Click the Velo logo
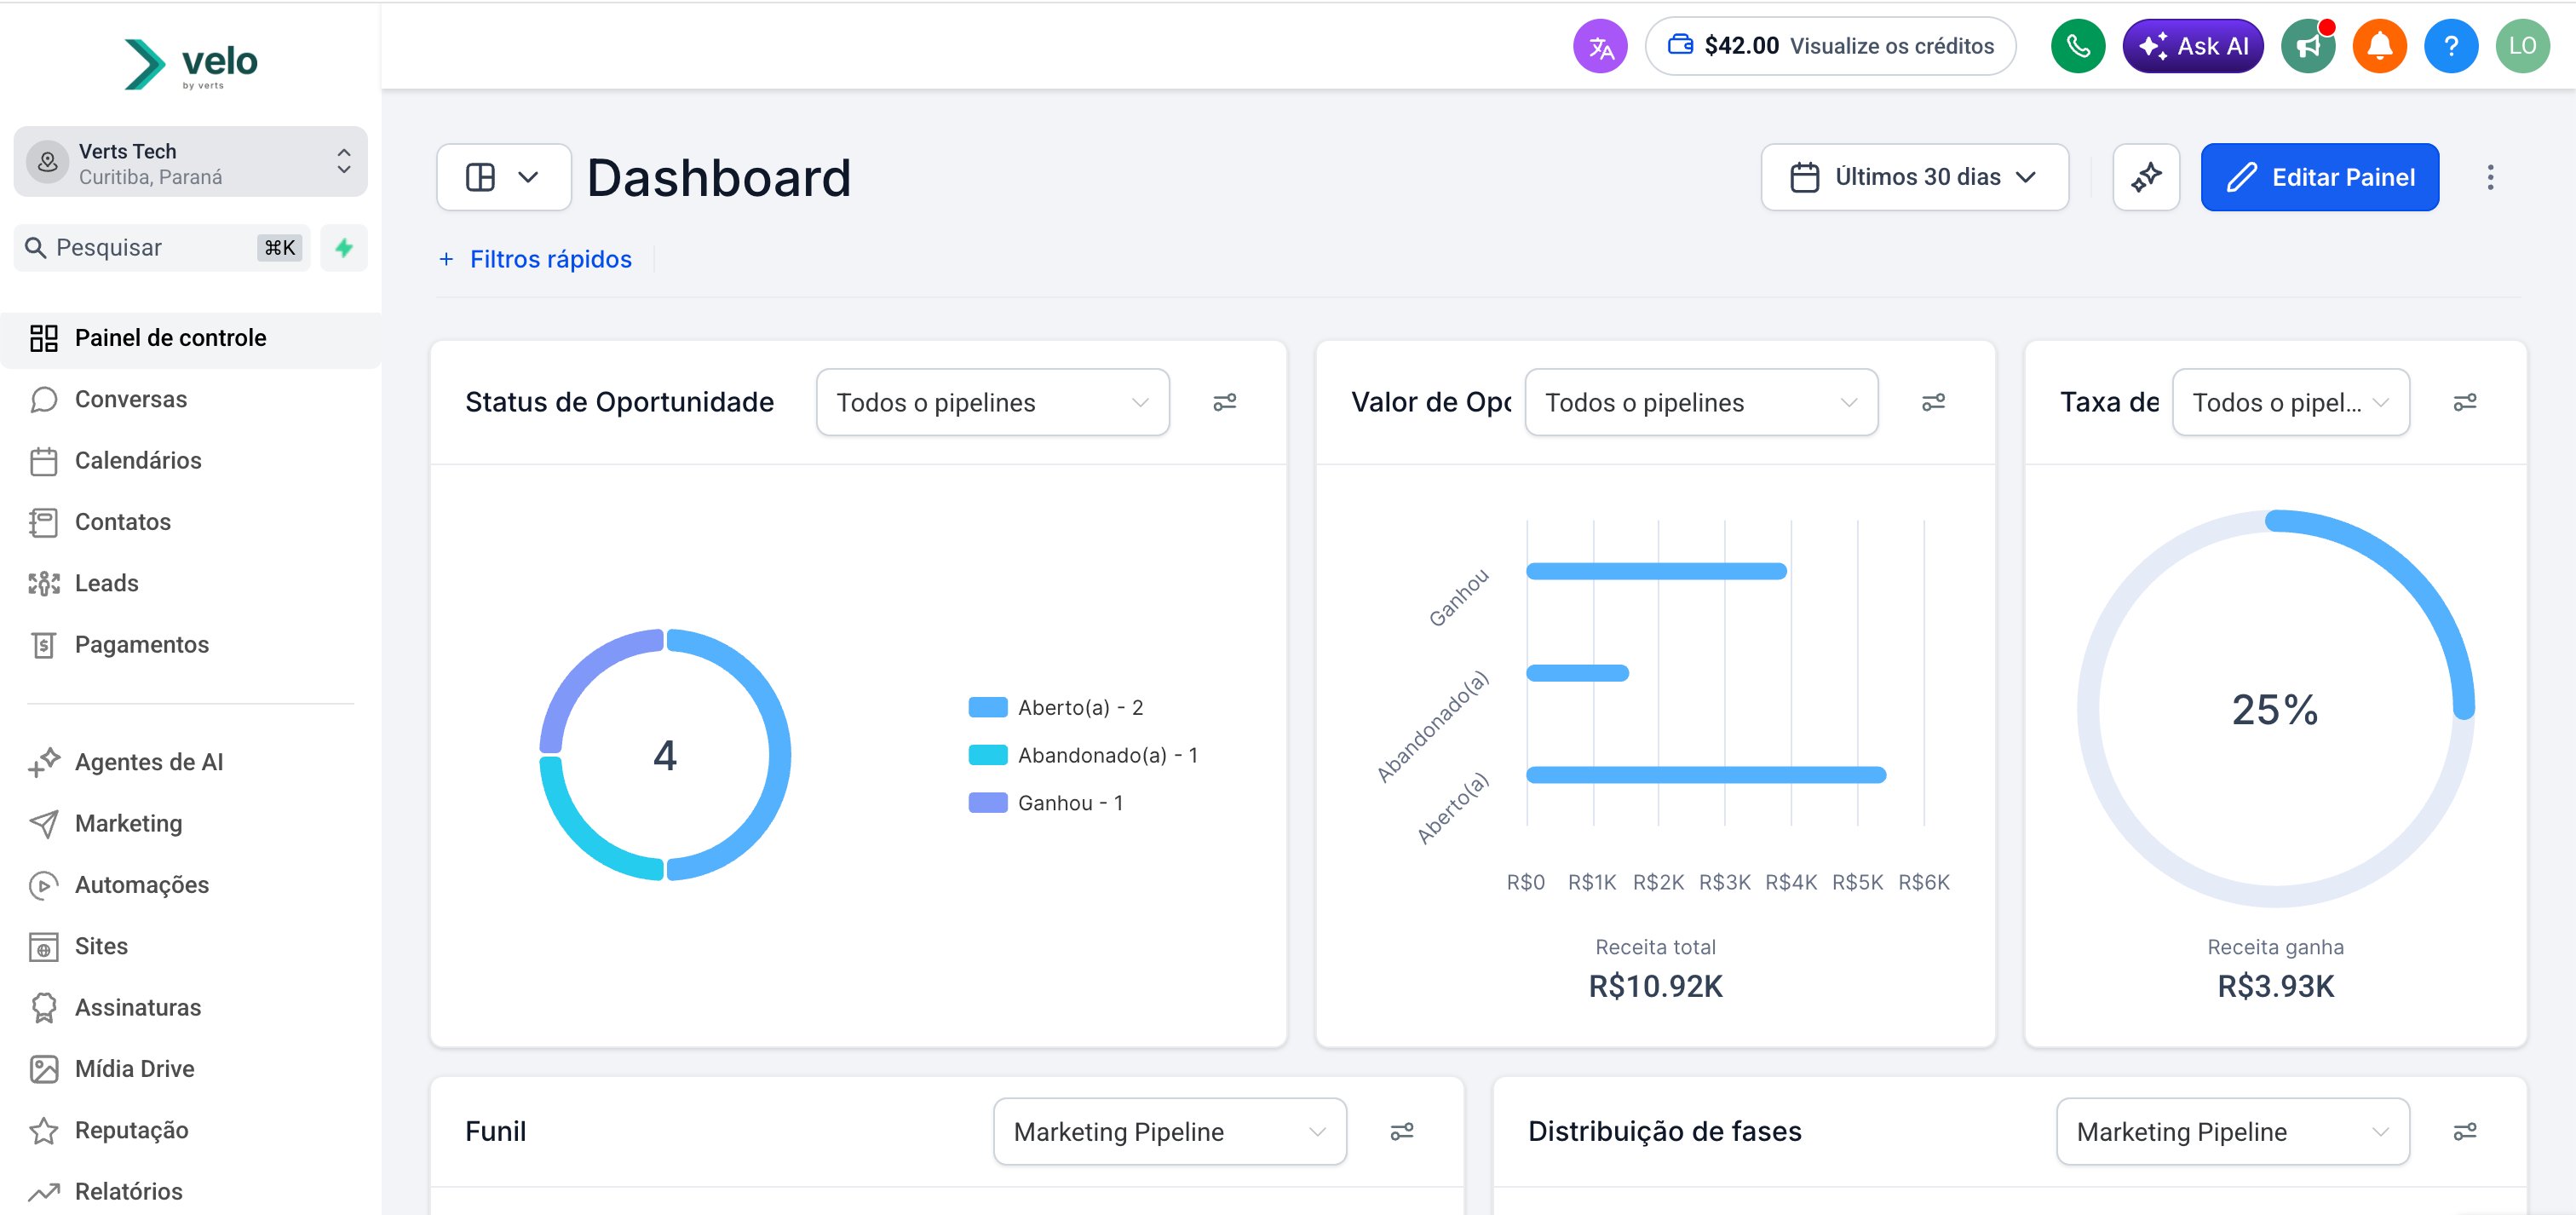The image size is (2576, 1215). (191, 65)
